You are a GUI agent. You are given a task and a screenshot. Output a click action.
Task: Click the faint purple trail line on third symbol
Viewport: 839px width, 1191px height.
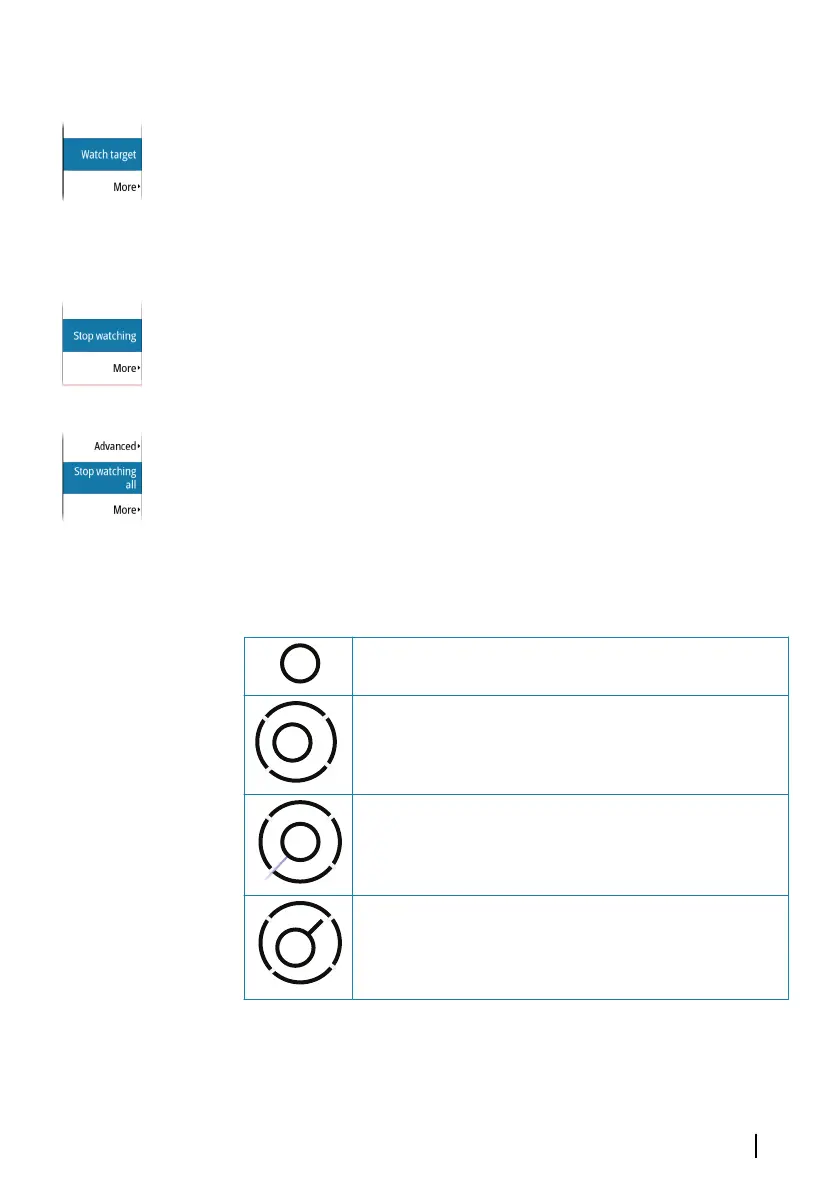click(275, 868)
